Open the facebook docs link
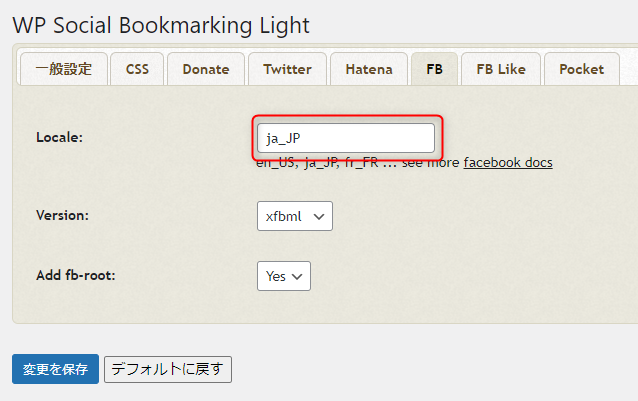The height and width of the screenshot is (401, 638). click(x=508, y=162)
